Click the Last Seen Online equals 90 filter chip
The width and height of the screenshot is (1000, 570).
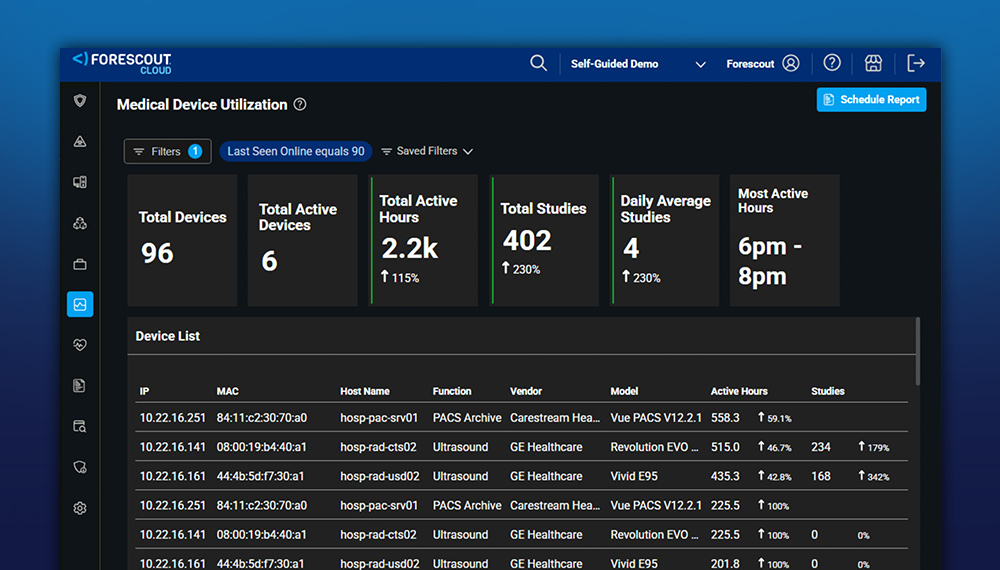[296, 151]
